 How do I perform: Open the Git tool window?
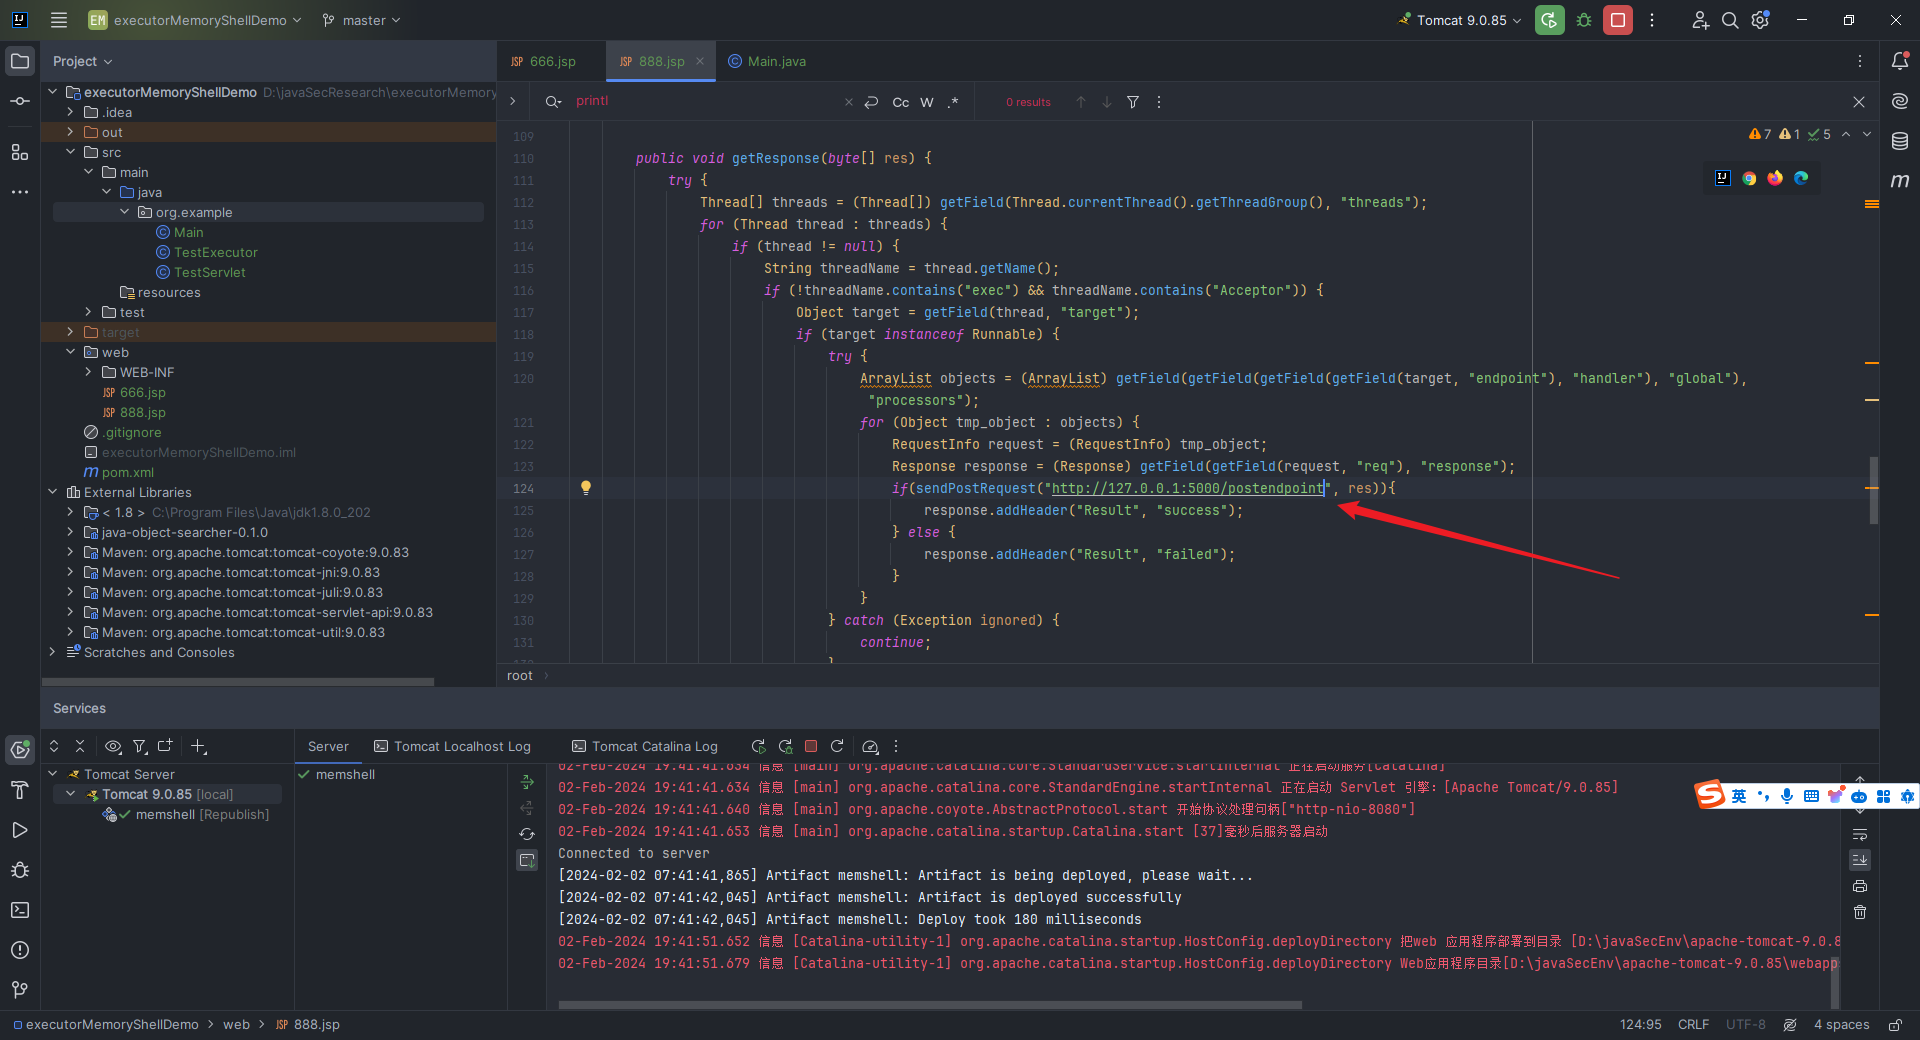coord(20,990)
